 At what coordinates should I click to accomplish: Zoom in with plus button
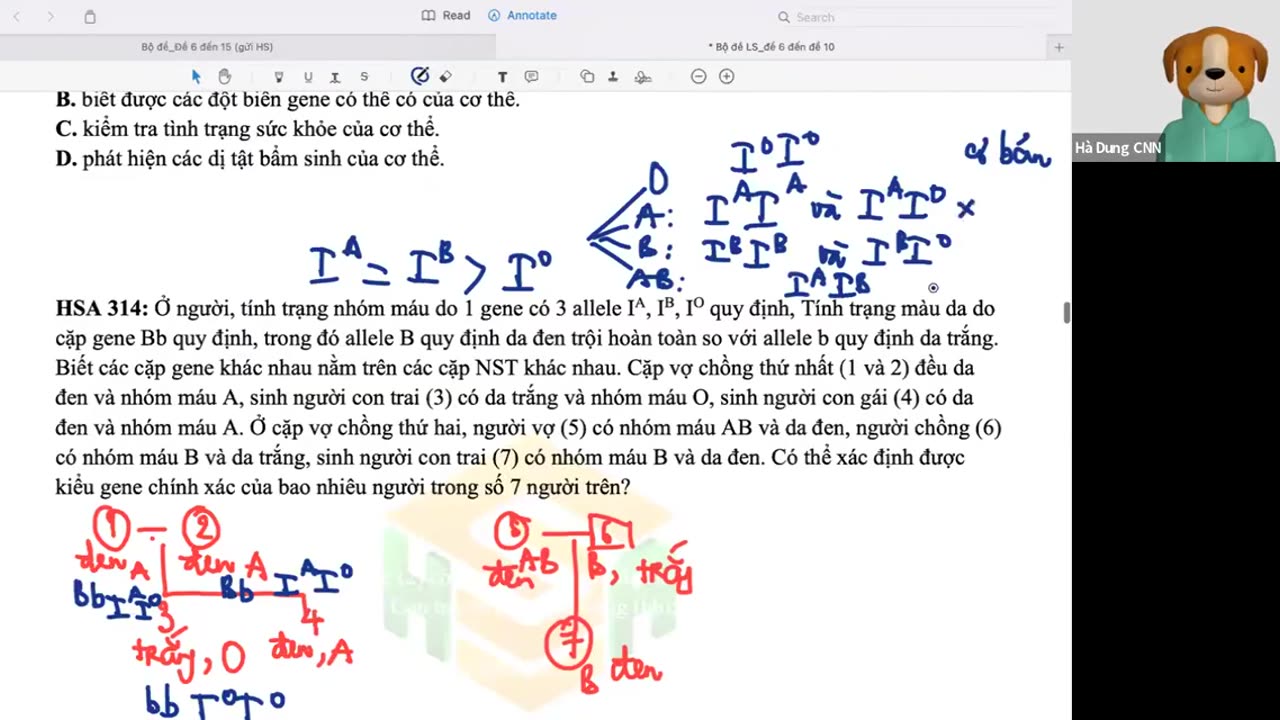click(727, 77)
